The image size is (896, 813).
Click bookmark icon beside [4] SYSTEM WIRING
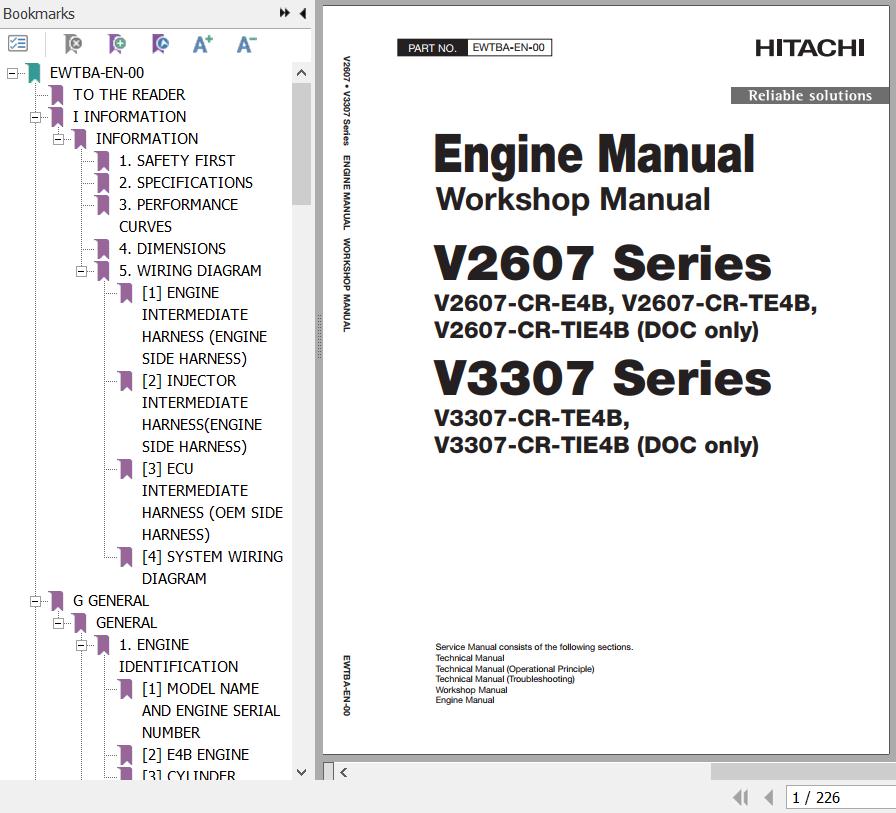point(126,557)
